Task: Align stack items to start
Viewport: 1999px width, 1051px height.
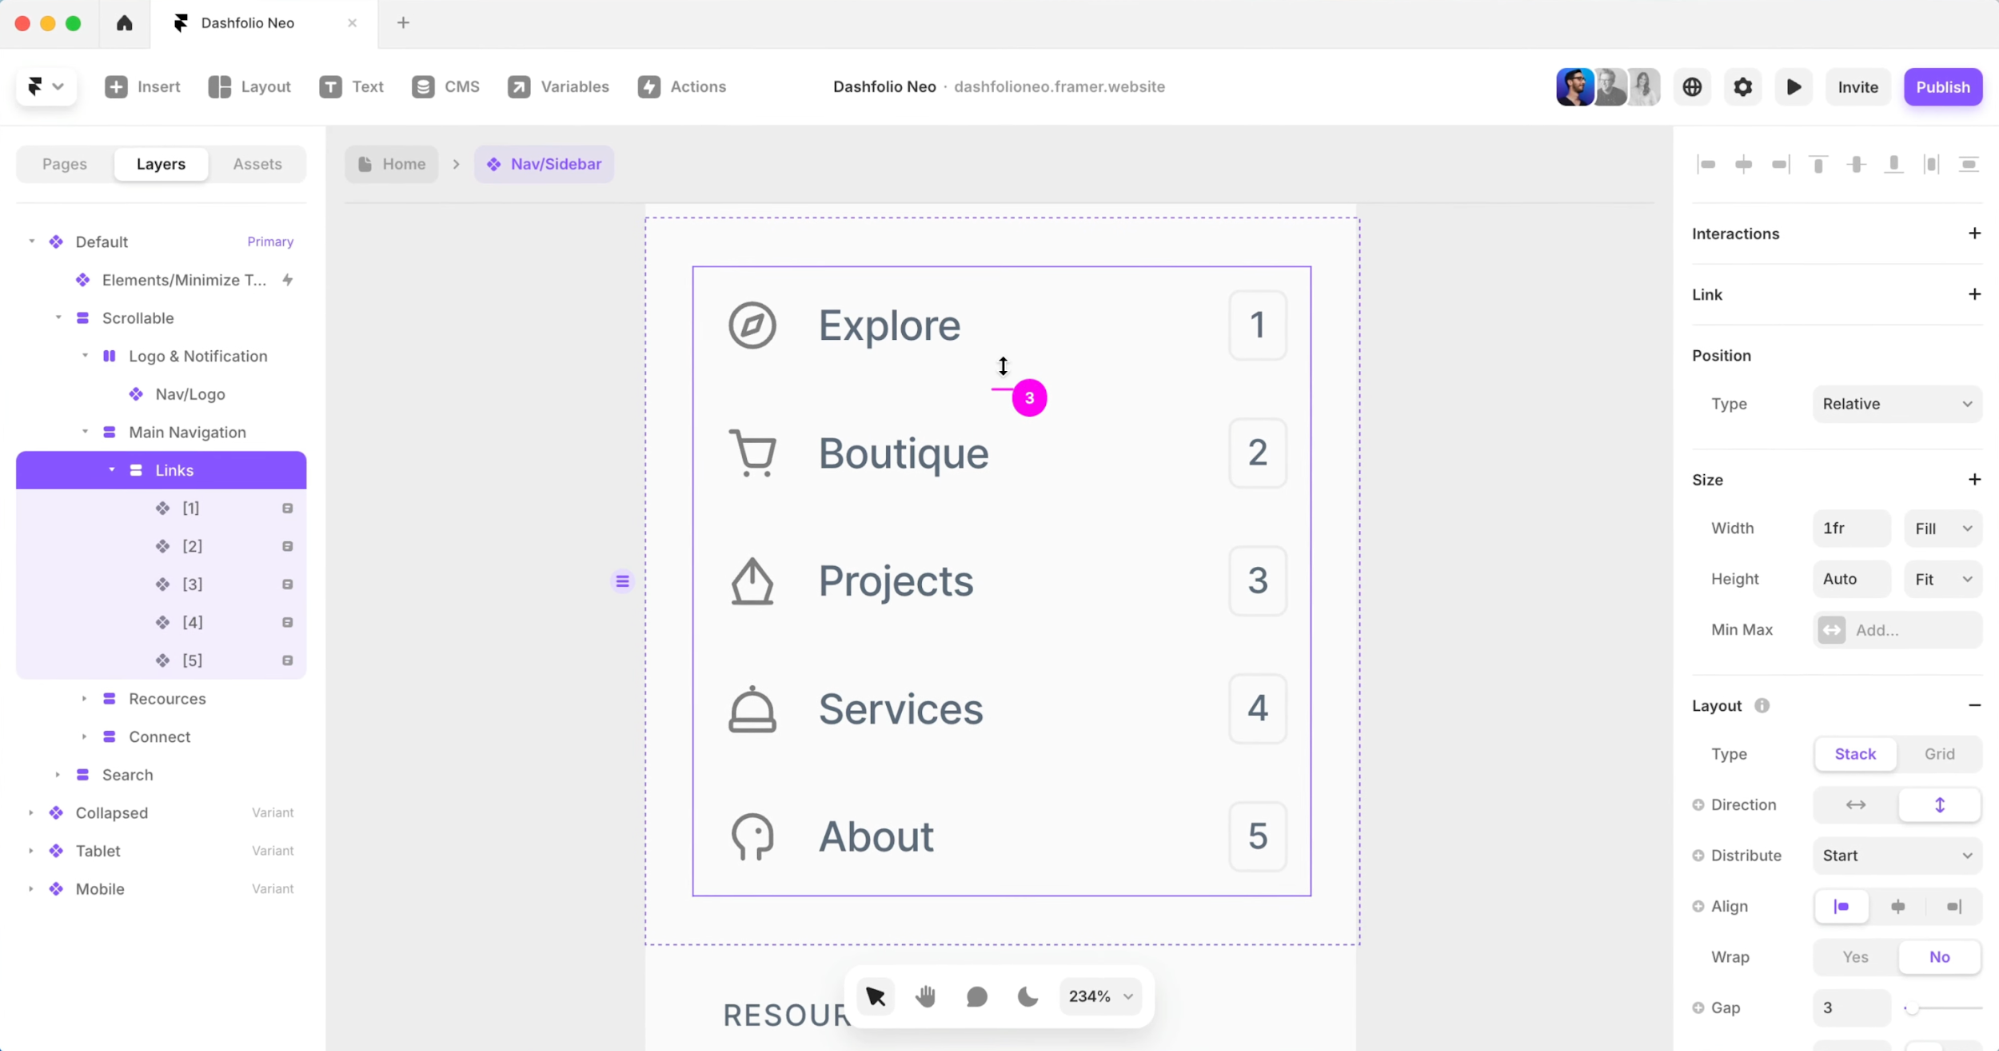Action: [1841, 907]
